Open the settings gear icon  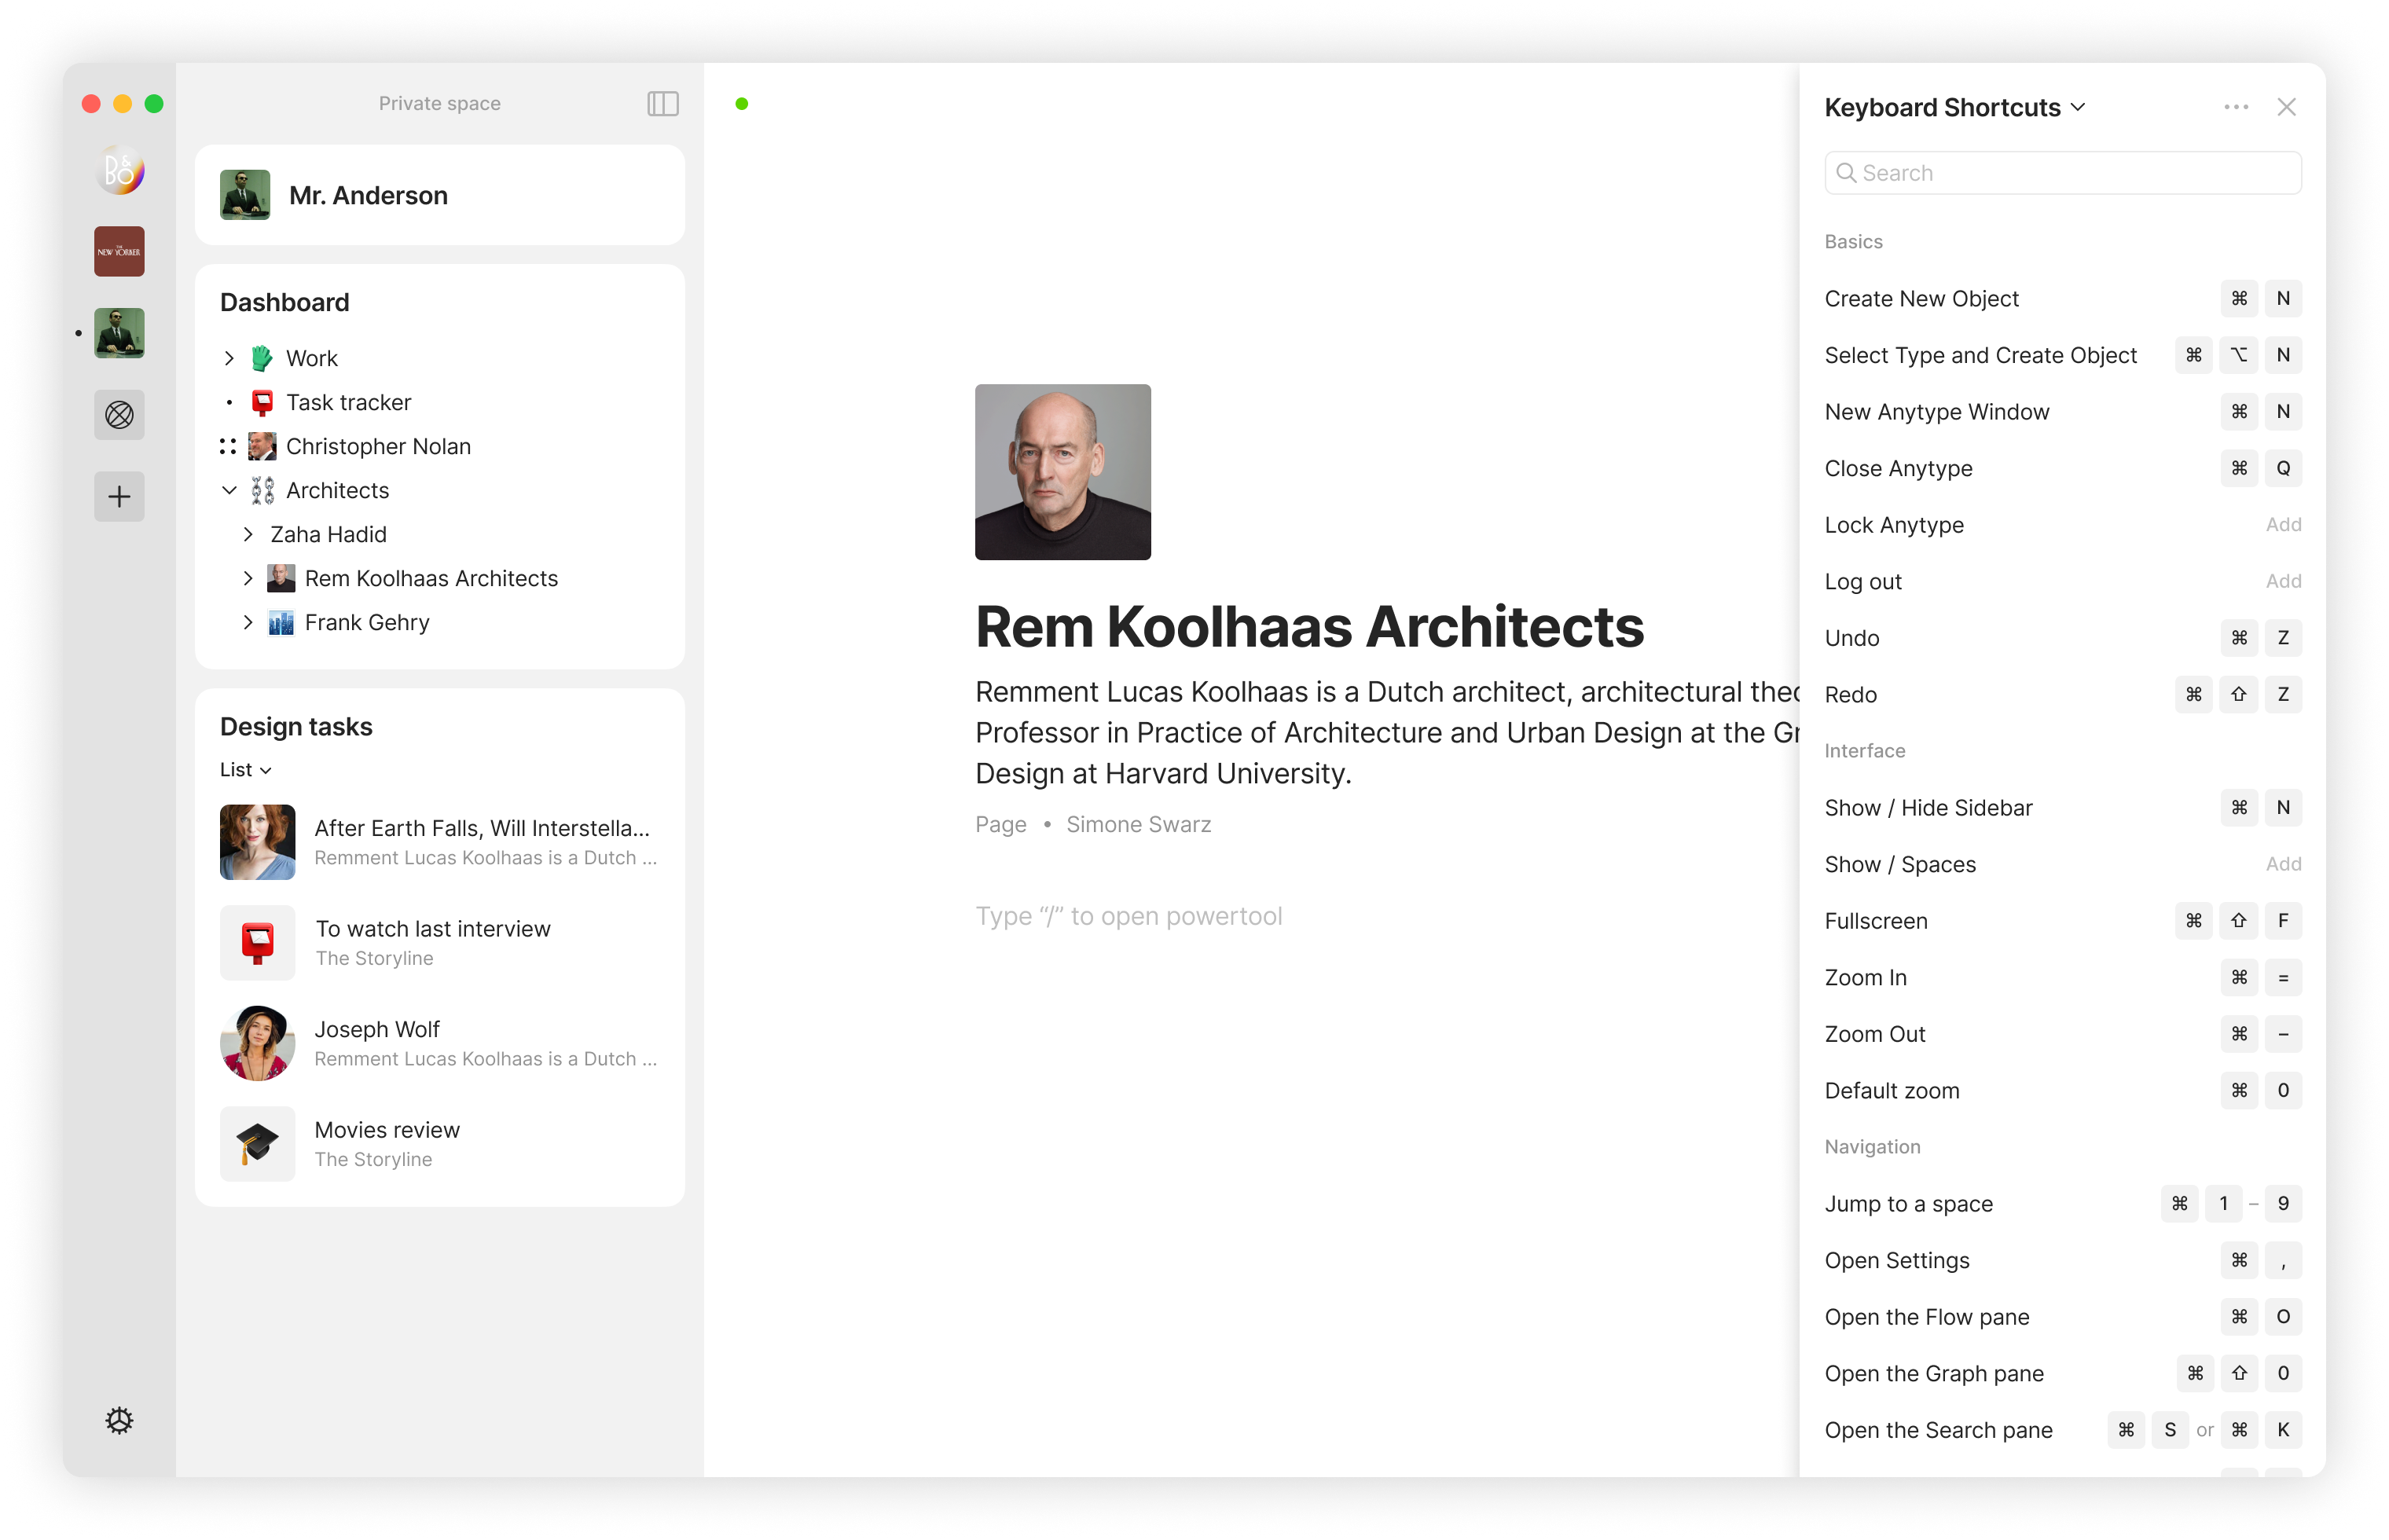119,1420
